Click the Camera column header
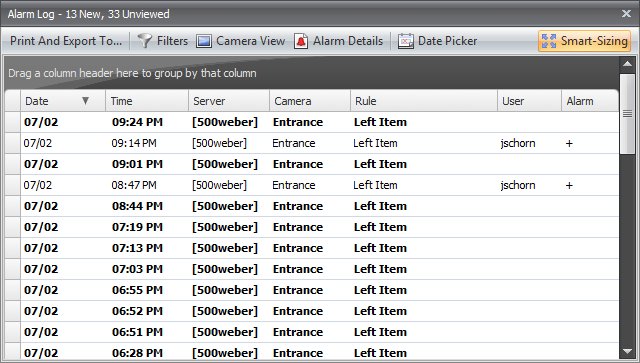The width and height of the screenshot is (640, 363). 310,101
